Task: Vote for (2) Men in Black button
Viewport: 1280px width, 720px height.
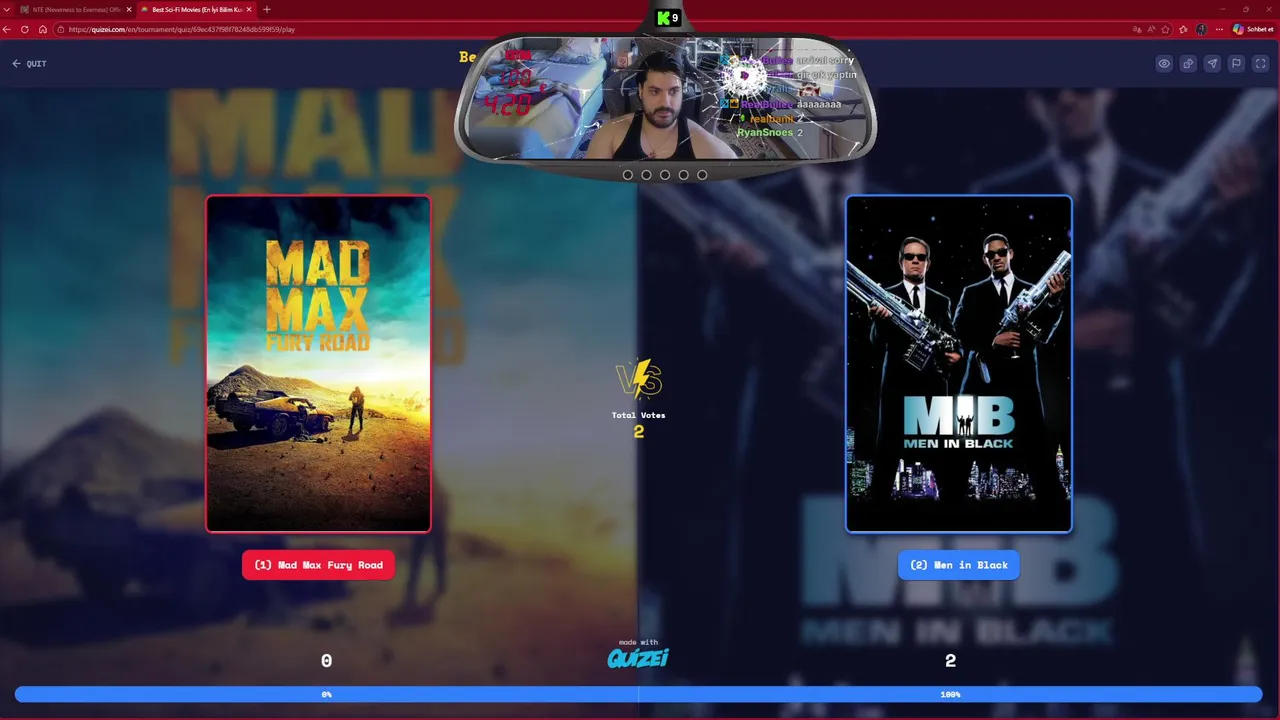Action: point(958,565)
